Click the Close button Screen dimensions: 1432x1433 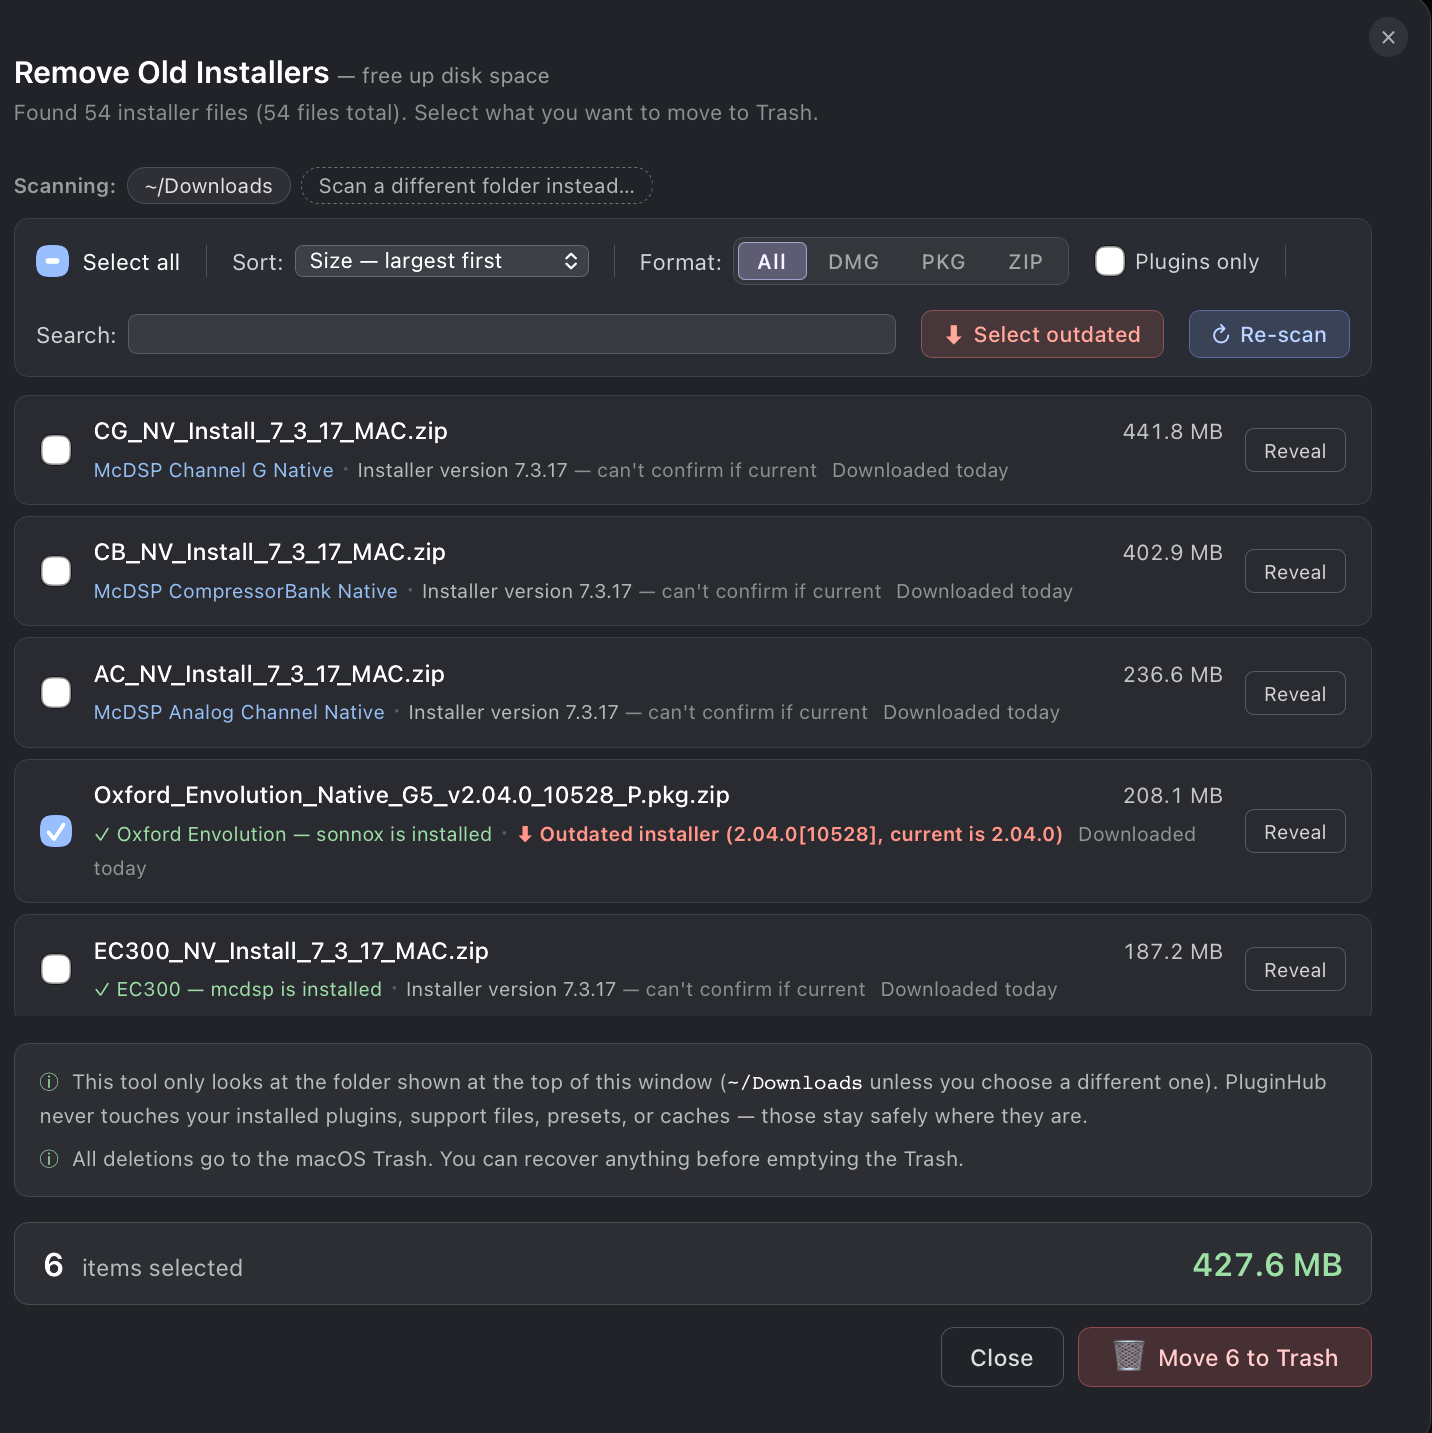[1002, 1357]
